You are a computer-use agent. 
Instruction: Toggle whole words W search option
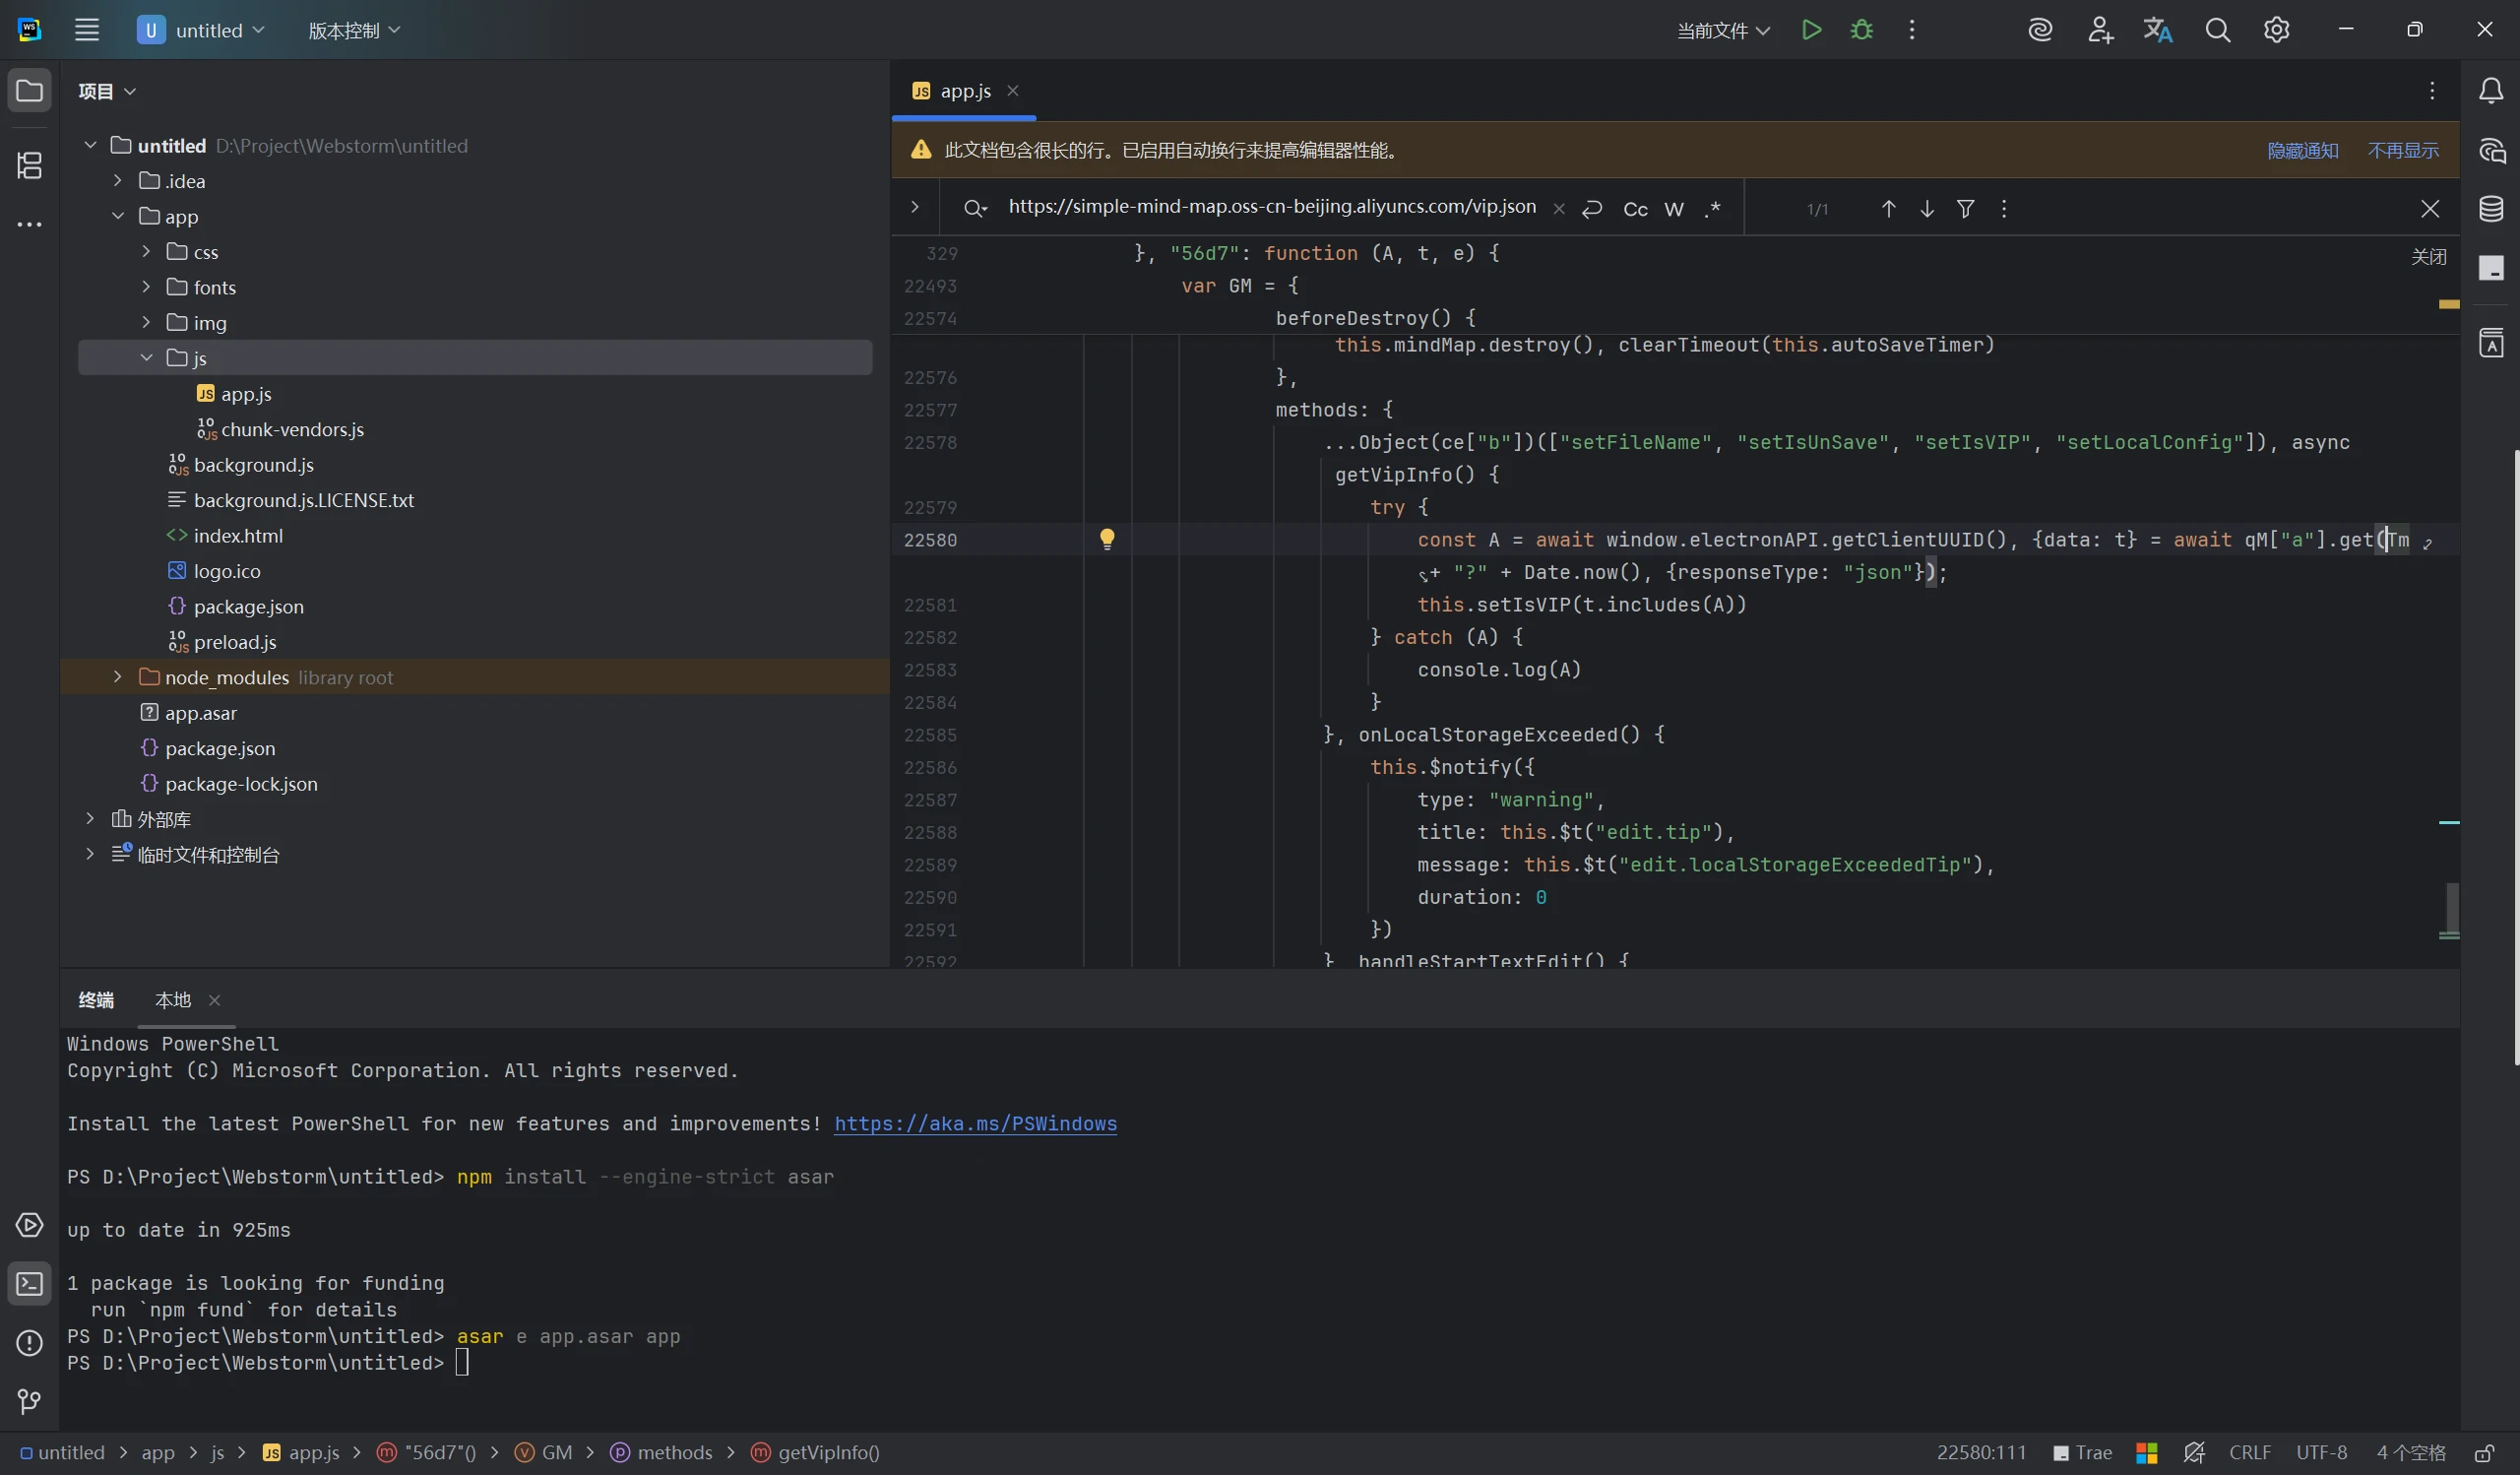tap(1674, 209)
